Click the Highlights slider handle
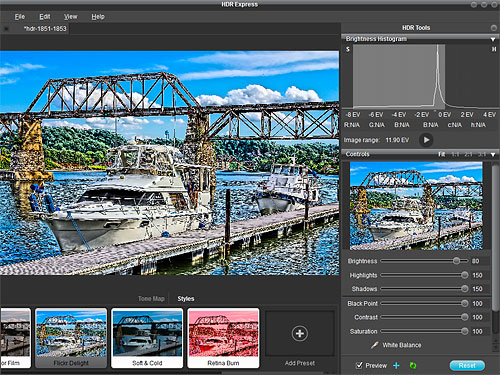 tap(465, 275)
